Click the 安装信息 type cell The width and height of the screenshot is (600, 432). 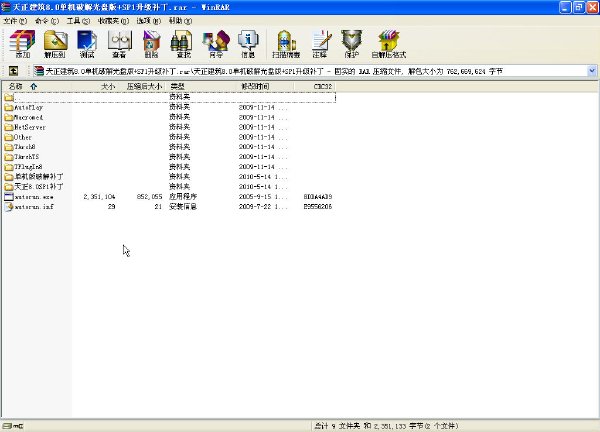pos(183,207)
